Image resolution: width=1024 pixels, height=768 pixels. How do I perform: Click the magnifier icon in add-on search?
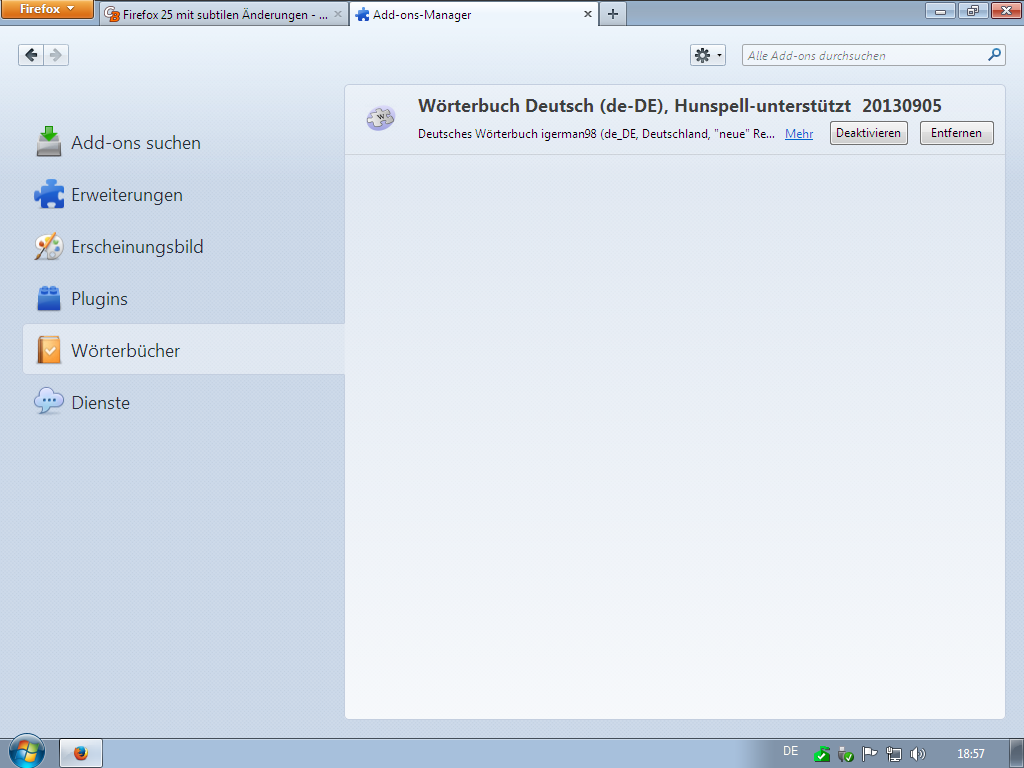[x=994, y=55]
